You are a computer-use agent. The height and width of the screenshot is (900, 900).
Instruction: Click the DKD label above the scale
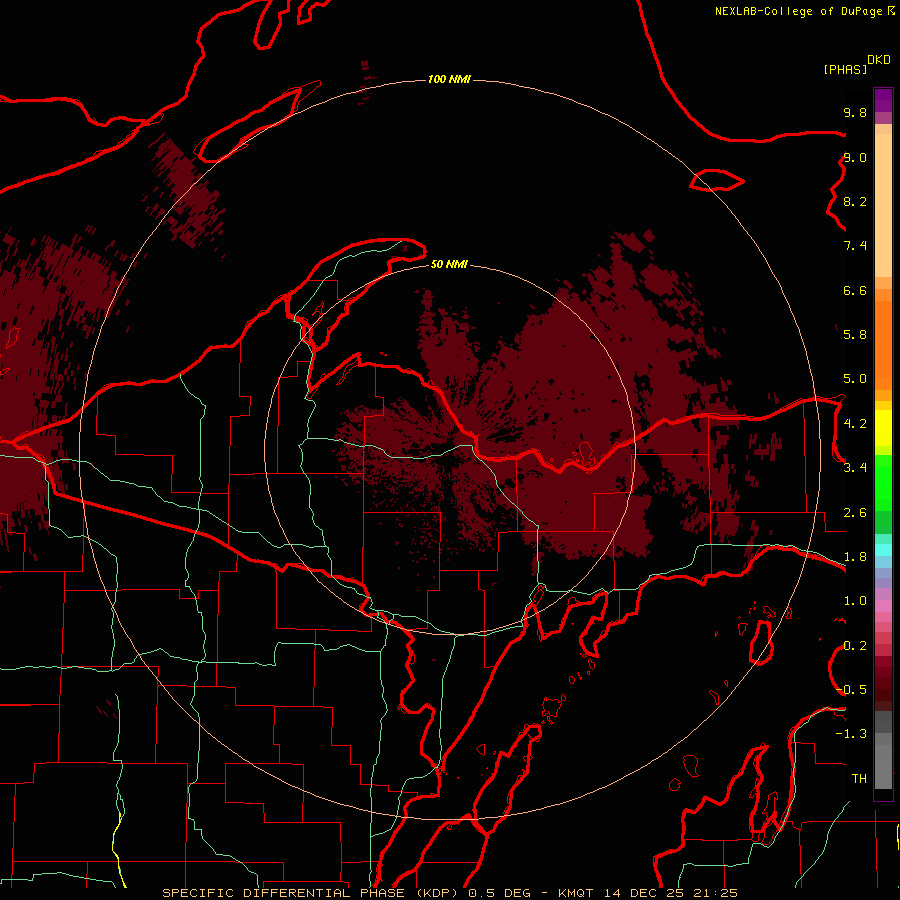879,60
